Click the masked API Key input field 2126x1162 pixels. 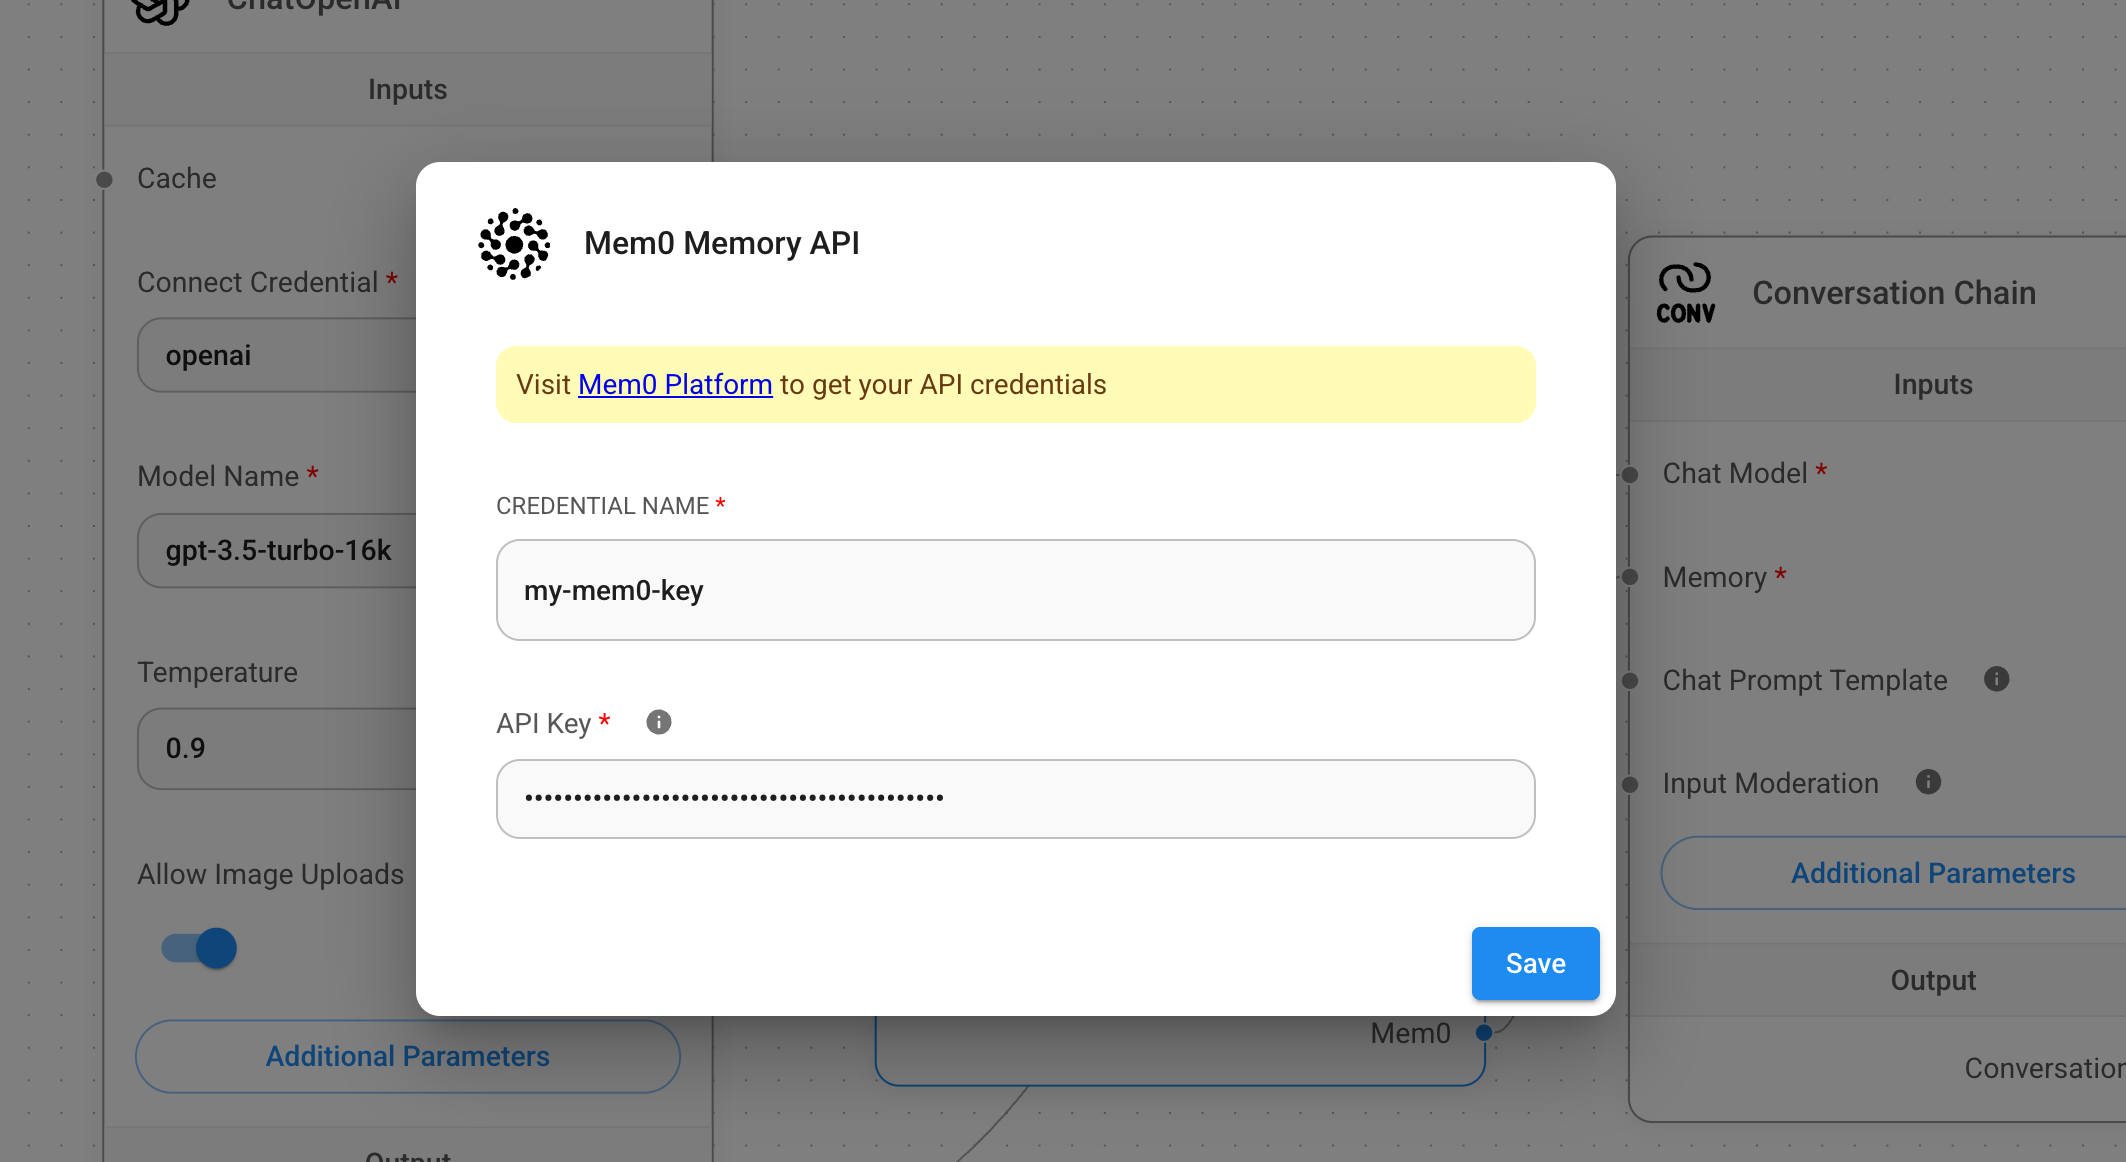1014,798
